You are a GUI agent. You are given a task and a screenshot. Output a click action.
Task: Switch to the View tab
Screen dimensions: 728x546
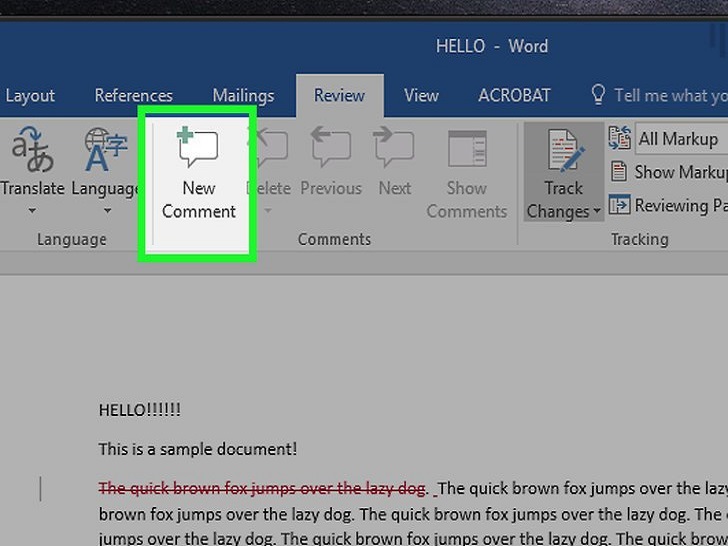tap(421, 95)
